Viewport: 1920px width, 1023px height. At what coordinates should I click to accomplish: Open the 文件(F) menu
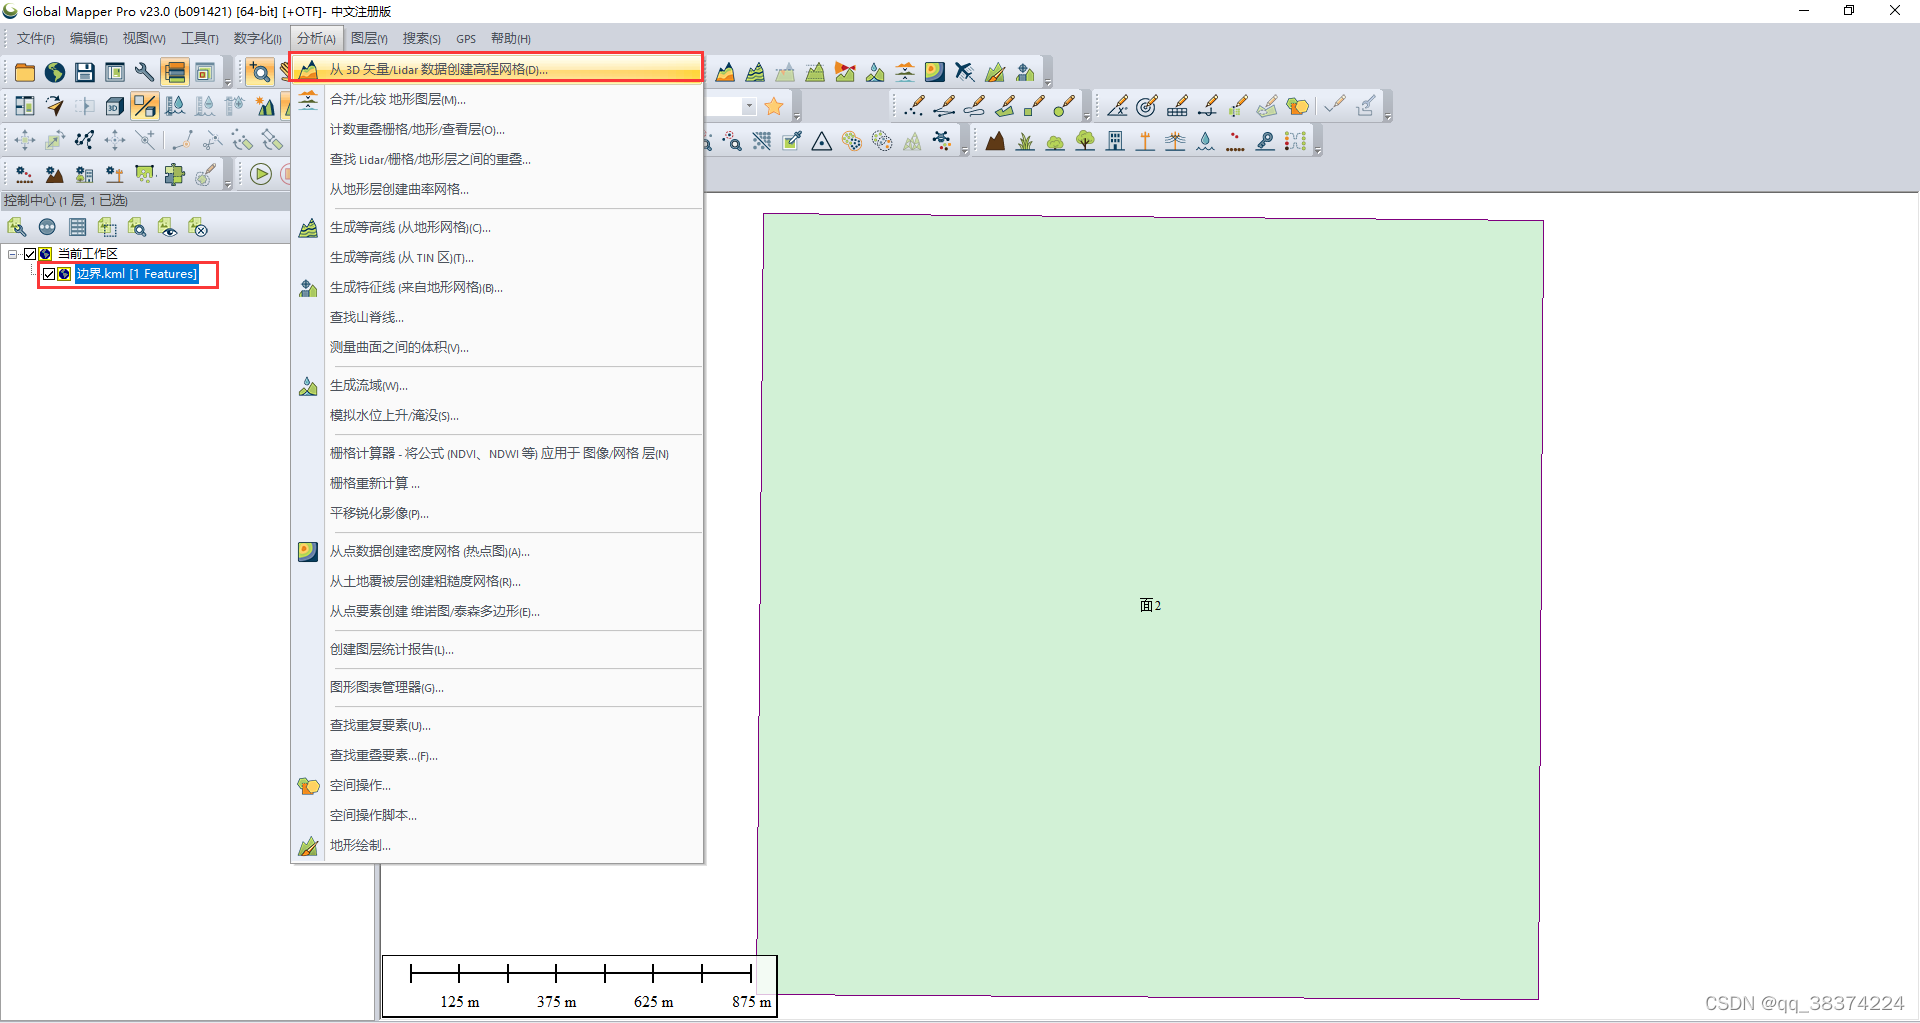(36, 38)
